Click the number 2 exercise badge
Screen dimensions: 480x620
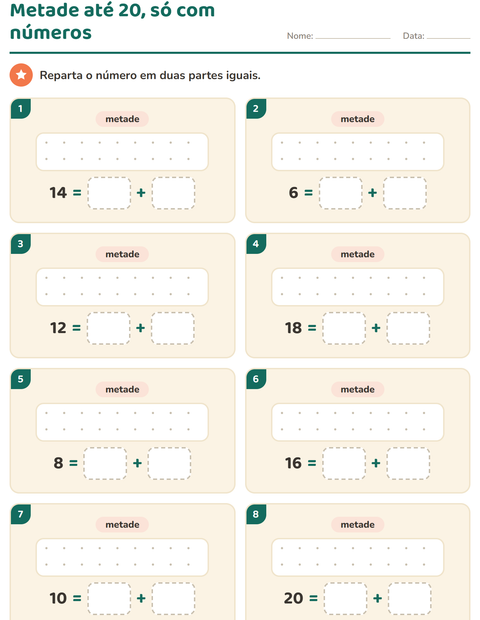pyautogui.click(x=256, y=109)
